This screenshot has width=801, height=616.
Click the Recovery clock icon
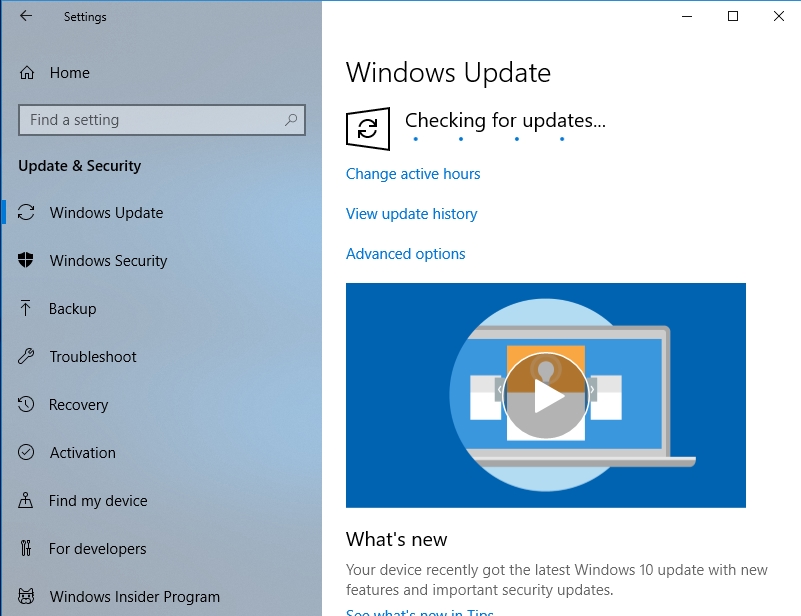tap(27, 405)
